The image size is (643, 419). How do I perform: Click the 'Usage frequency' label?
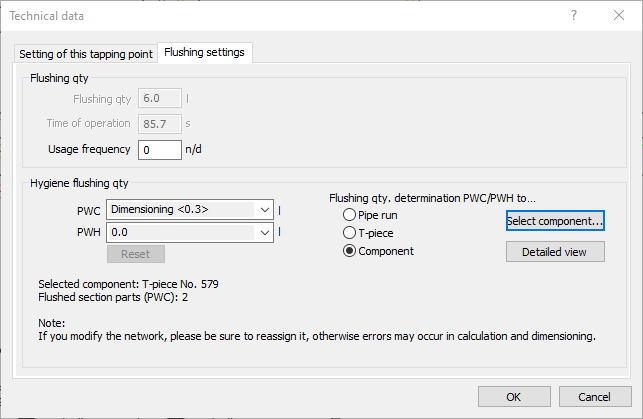point(89,149)
